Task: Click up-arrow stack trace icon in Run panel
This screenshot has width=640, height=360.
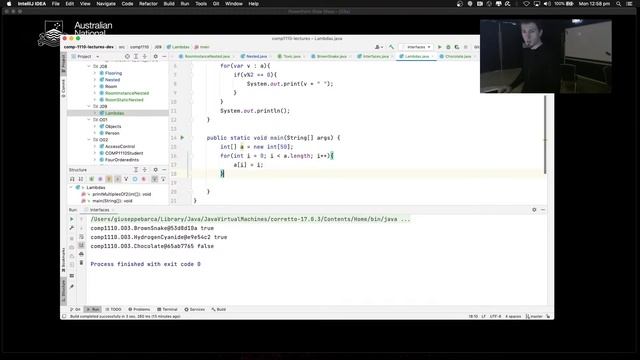Action: coord(81,219)
